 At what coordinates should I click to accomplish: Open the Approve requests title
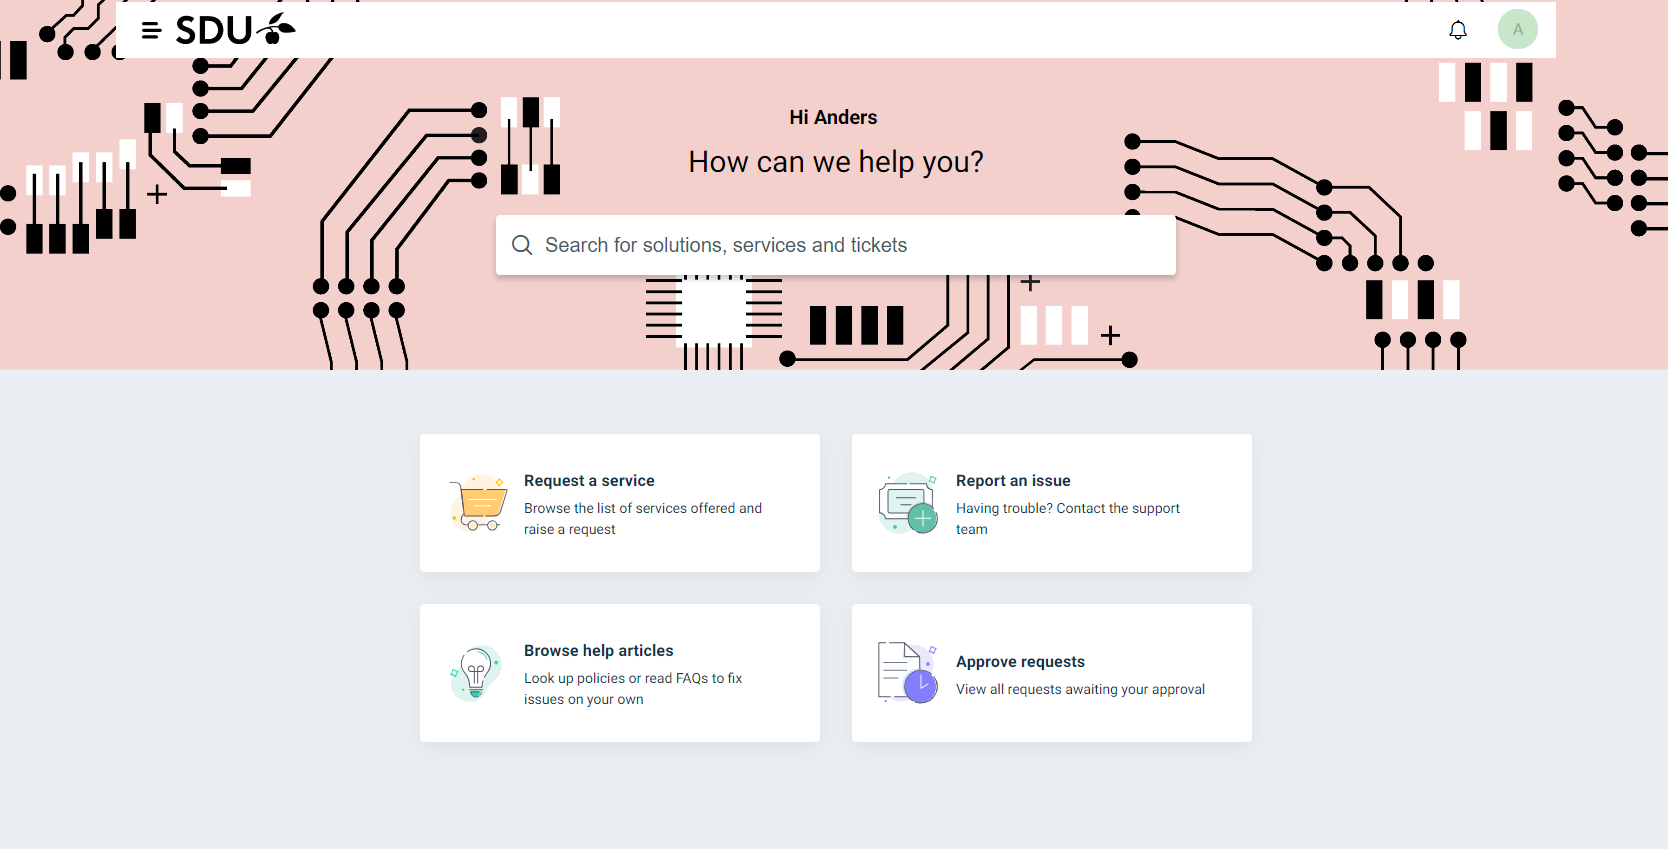1020,662
